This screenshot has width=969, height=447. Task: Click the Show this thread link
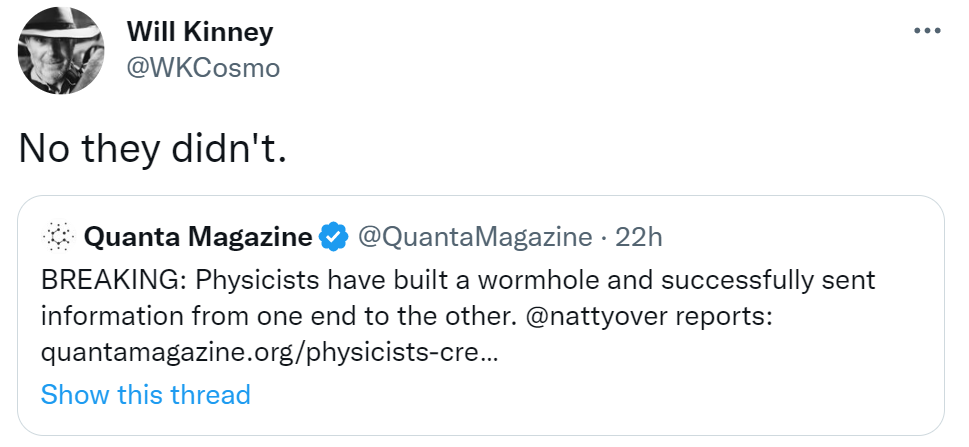(x=145, y=394)
